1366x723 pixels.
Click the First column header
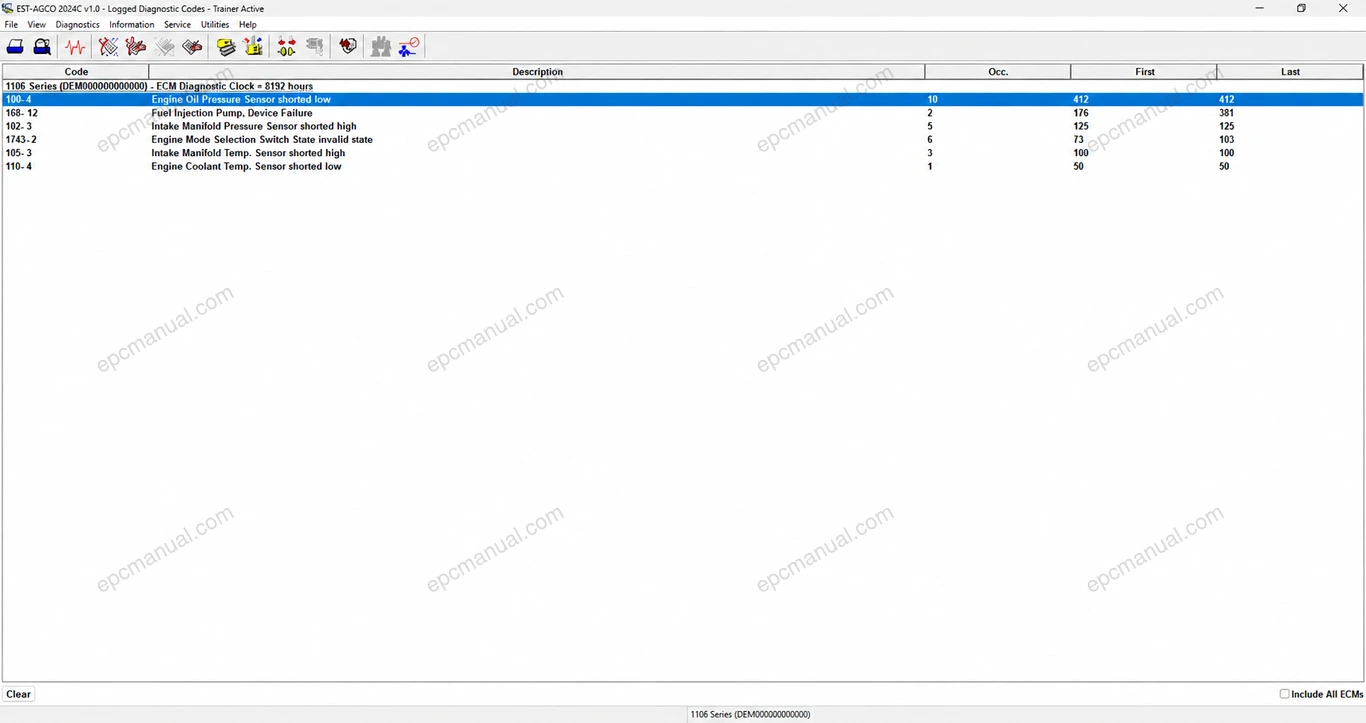click(1144, 72)
